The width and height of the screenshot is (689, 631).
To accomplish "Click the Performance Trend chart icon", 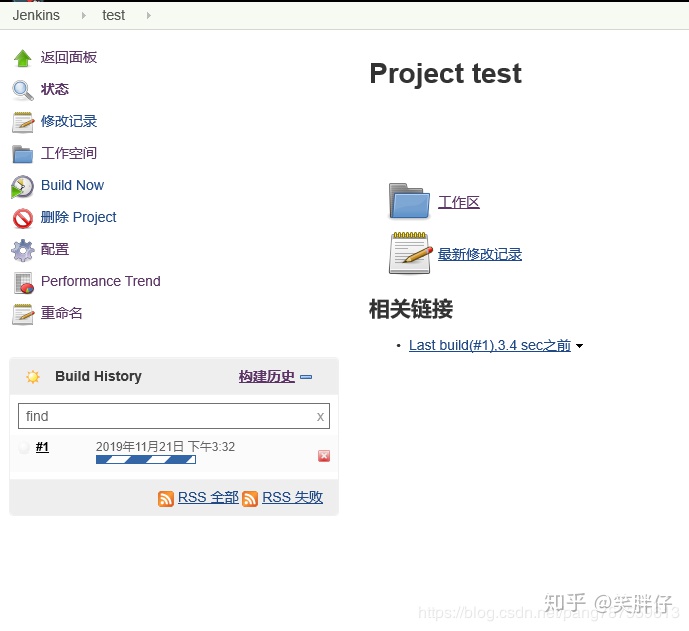I will [x=23, y=283].
